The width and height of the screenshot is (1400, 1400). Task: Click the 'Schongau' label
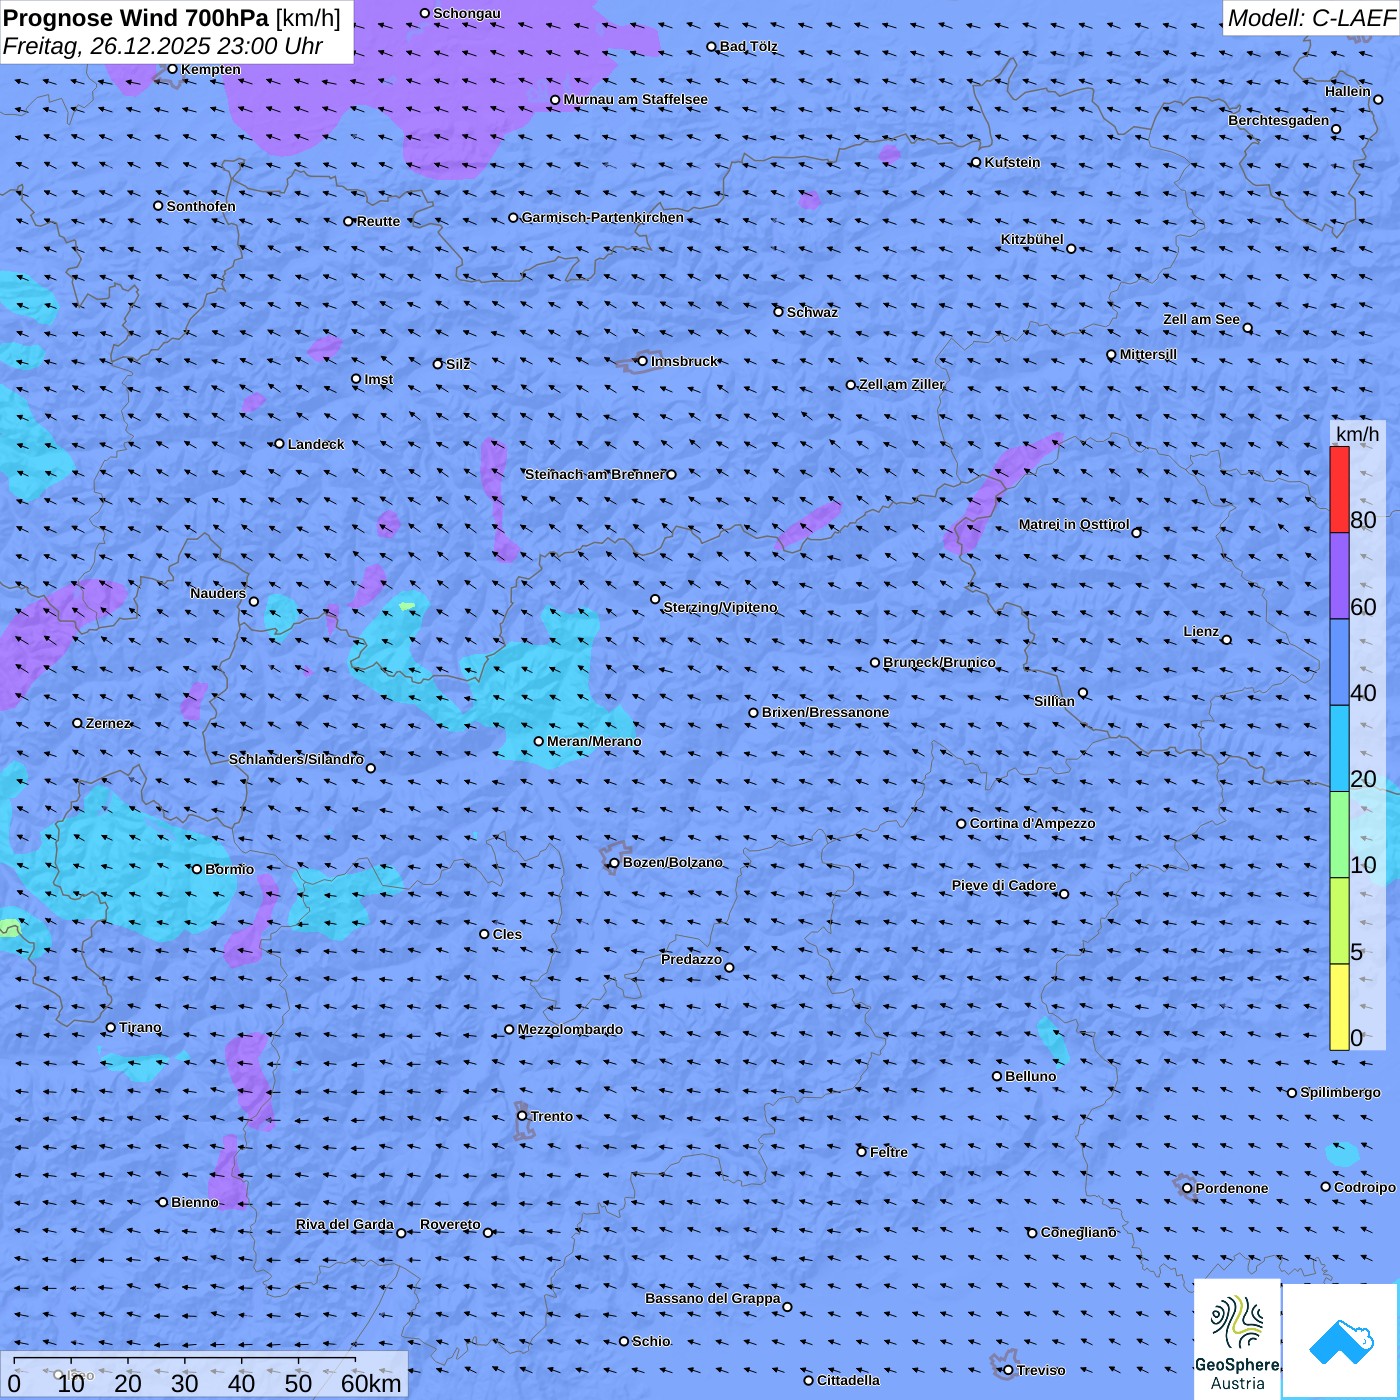pyautogui.click(x=467, y=13)
